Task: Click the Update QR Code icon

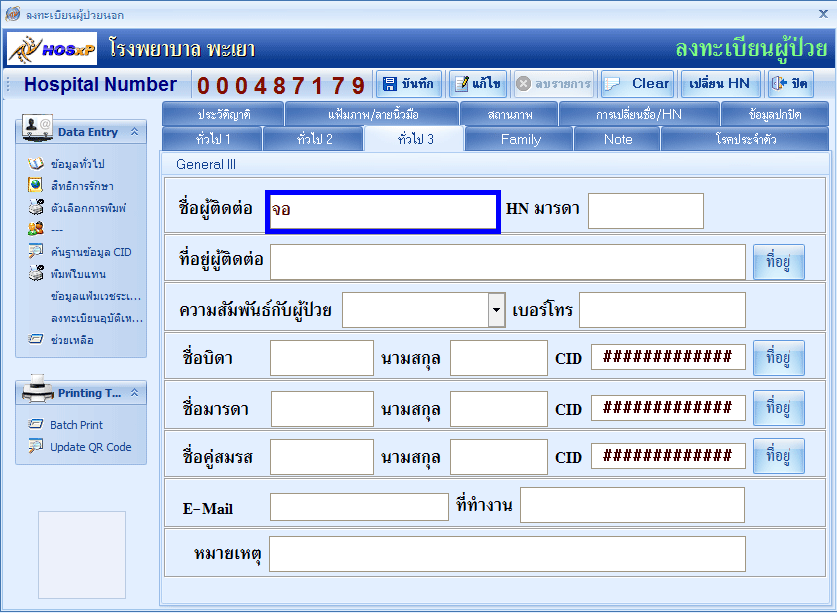Action: point(36,446)
